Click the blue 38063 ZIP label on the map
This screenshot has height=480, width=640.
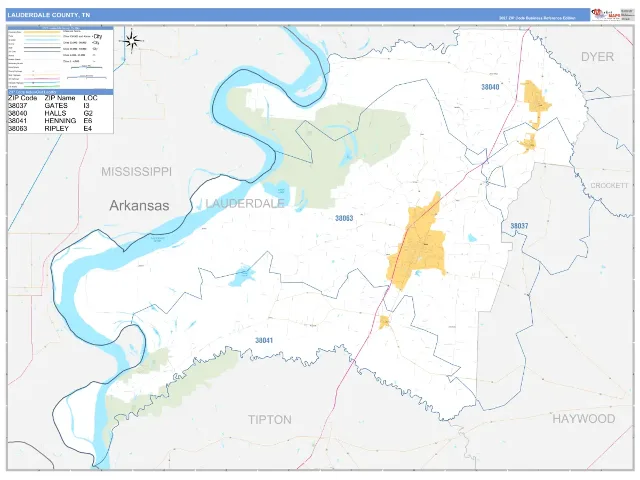point(344,218)
